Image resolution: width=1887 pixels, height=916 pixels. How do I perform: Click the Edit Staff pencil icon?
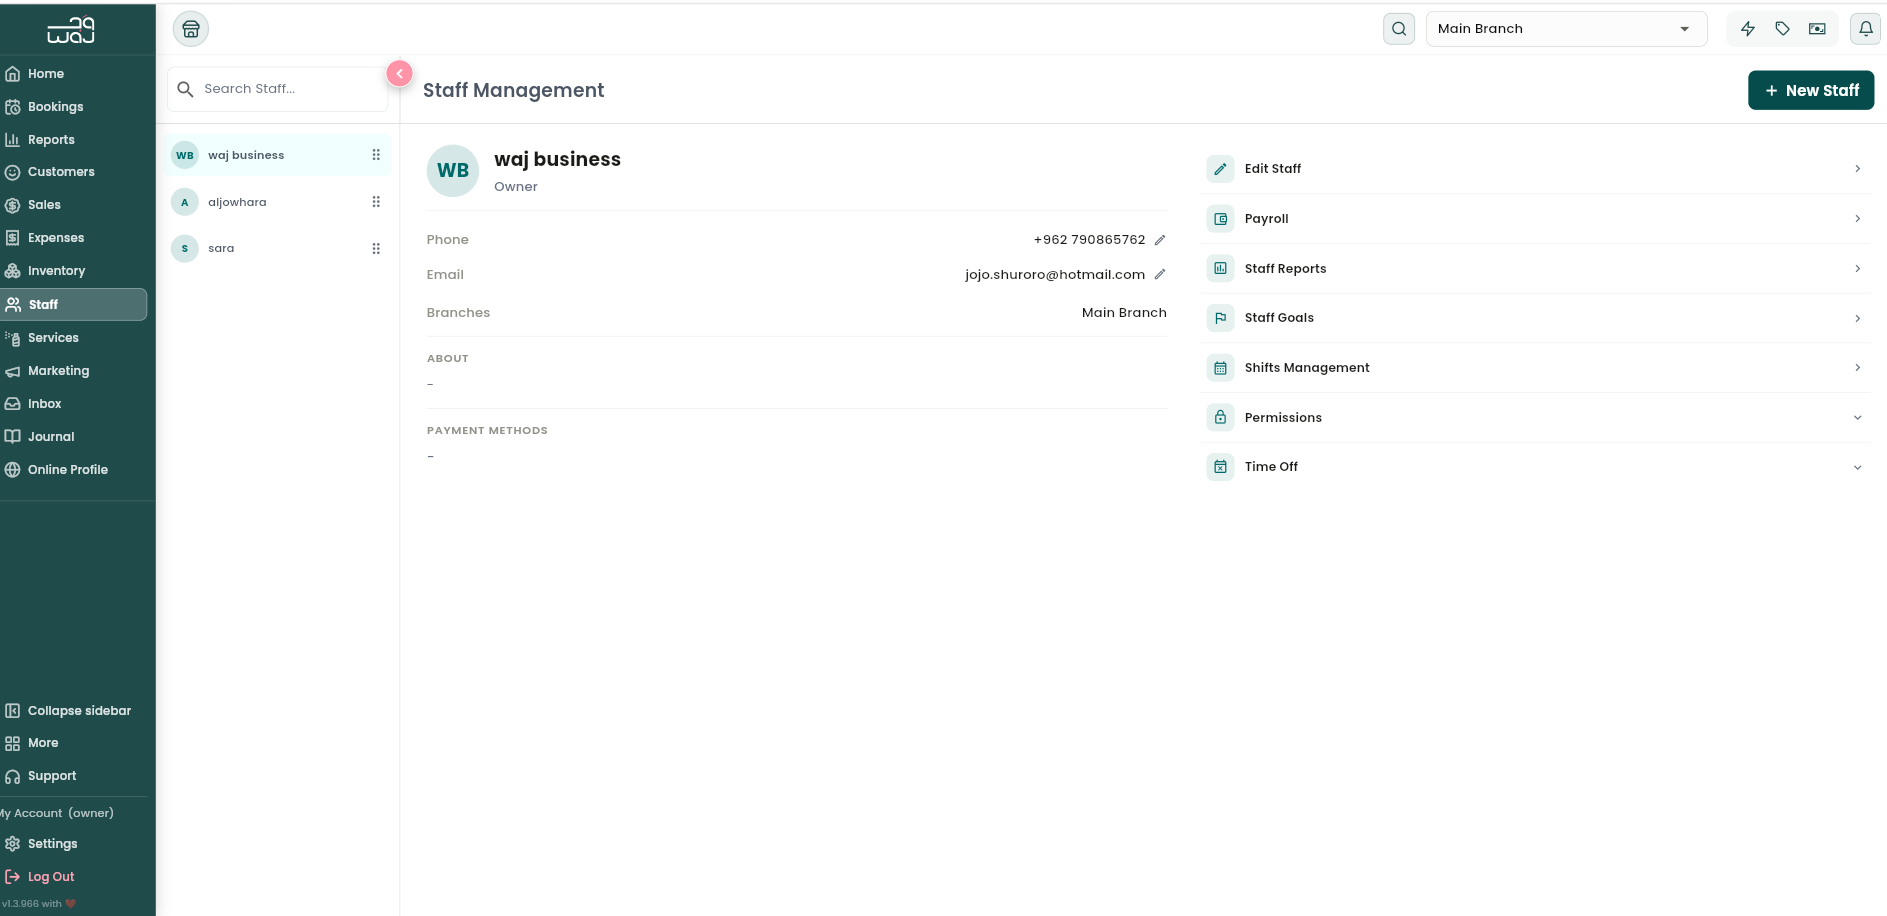1220,169
